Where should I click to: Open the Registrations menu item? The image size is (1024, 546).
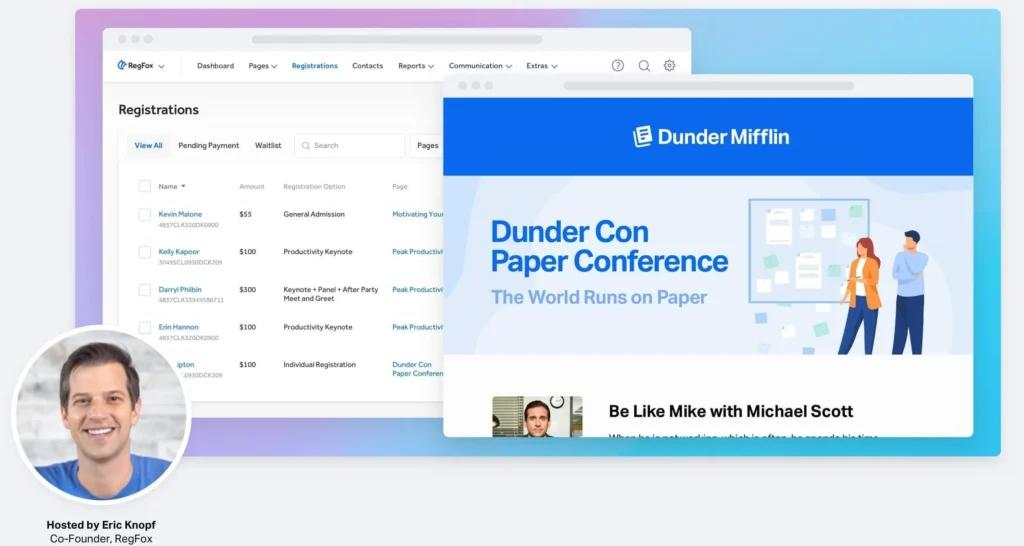click(315, 66)
